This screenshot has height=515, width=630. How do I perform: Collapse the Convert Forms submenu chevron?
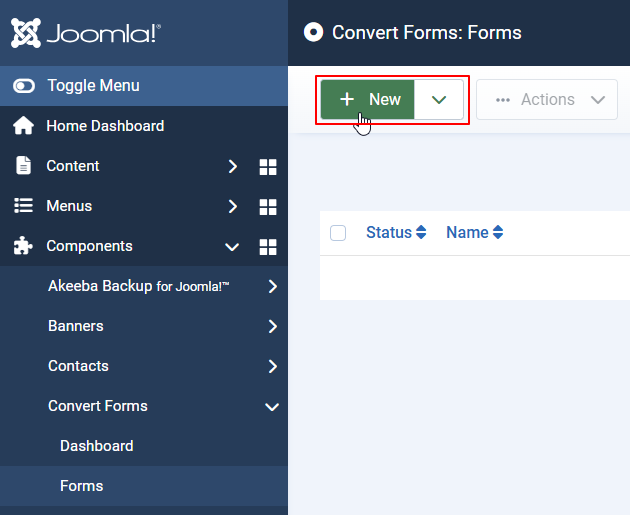(271, 406)
